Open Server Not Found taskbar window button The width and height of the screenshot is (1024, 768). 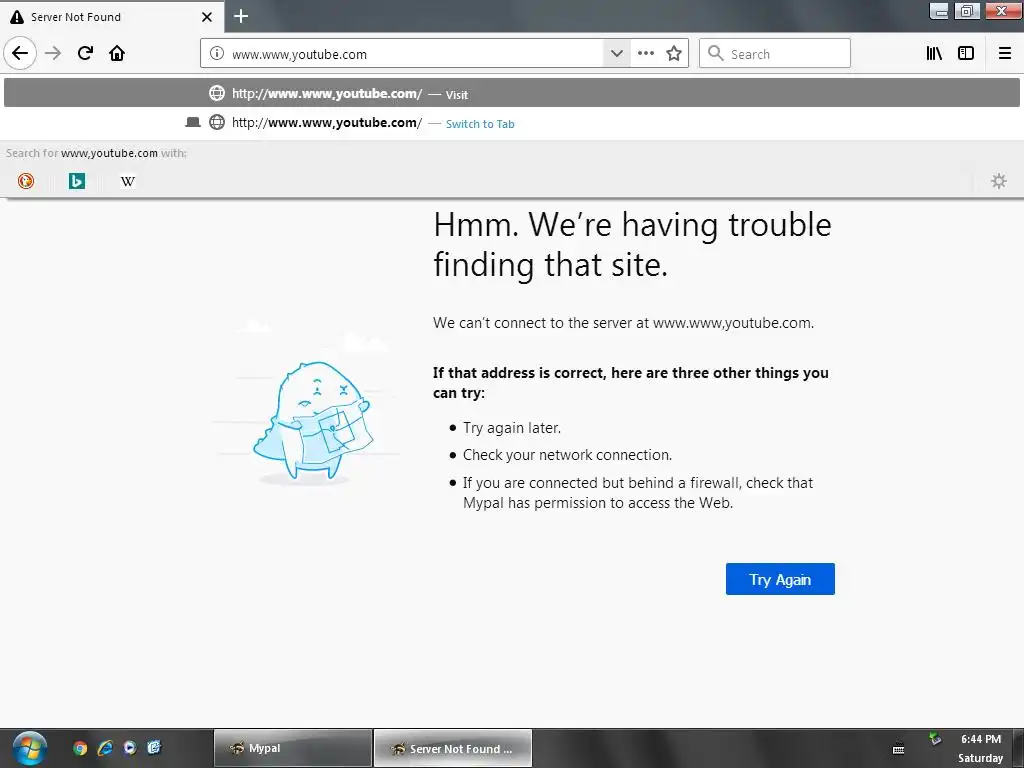453,748
